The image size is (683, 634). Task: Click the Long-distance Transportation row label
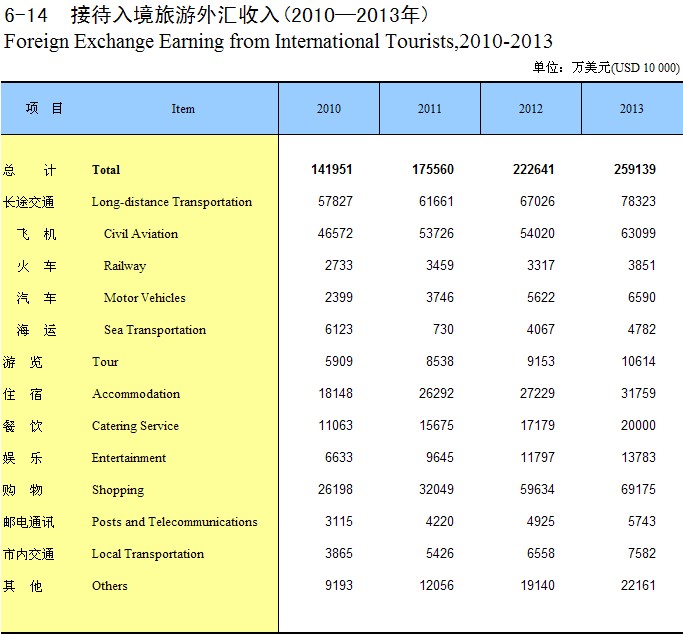point(172,202)
